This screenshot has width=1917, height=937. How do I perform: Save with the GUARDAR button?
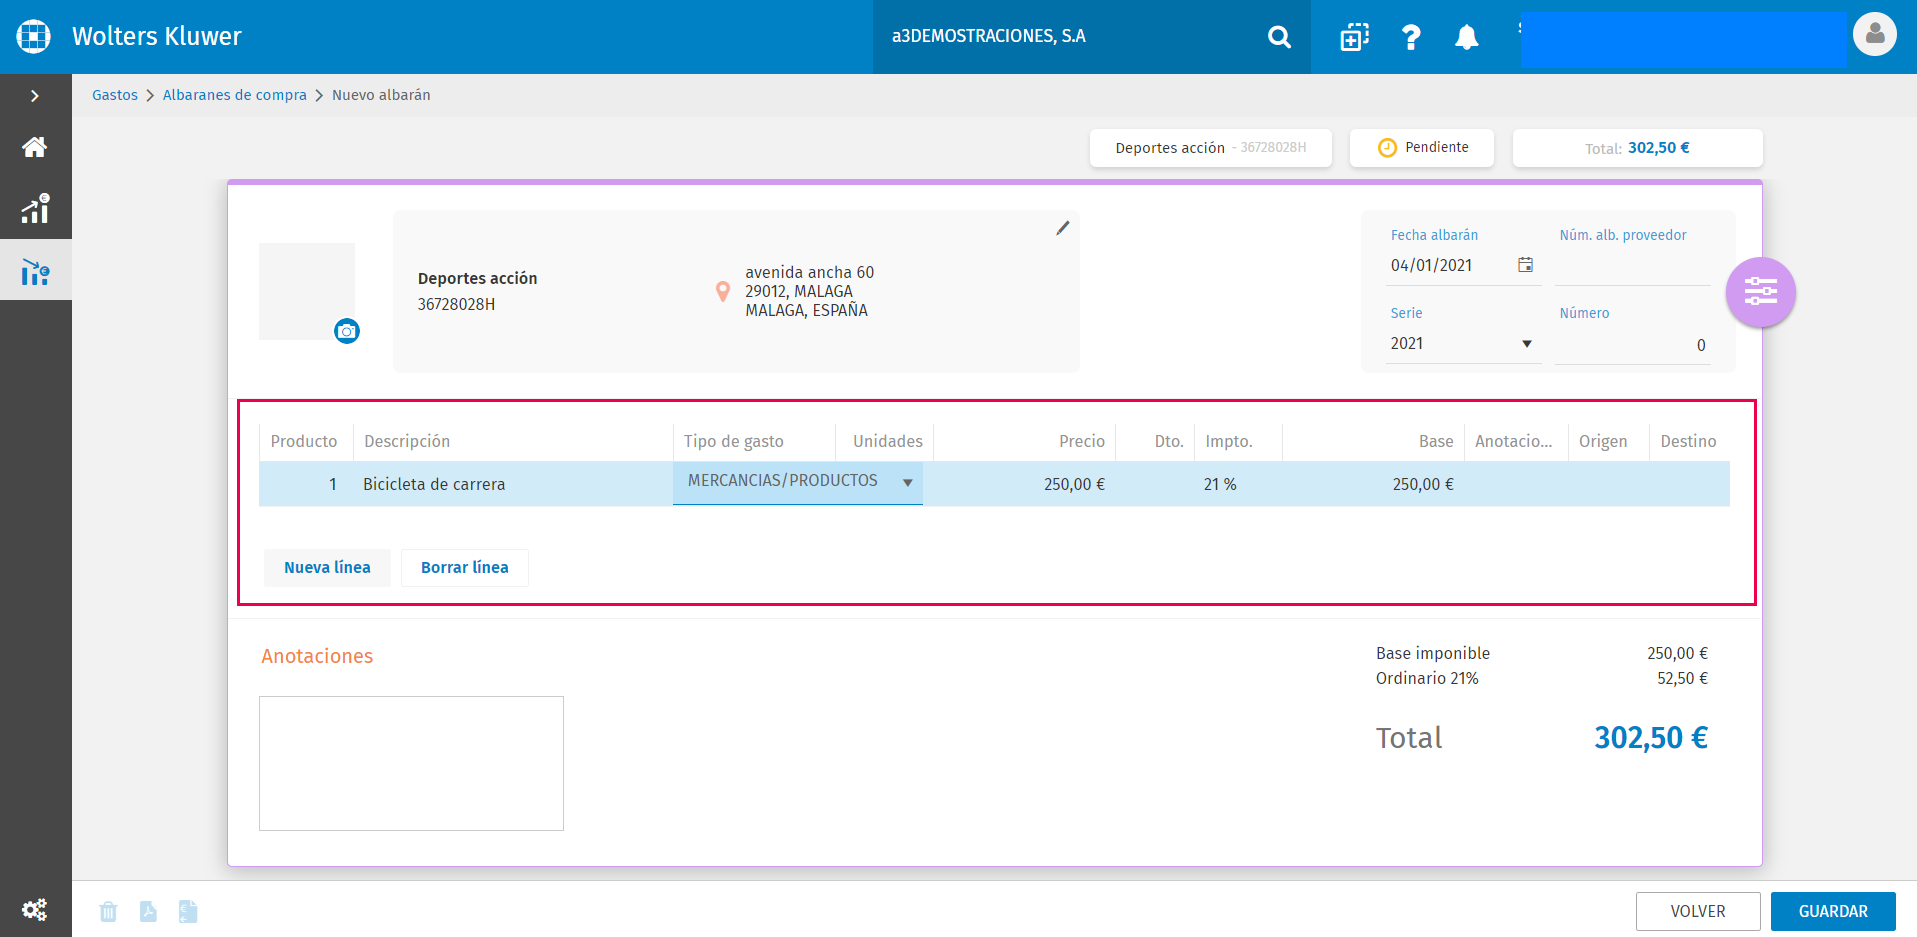pyautogui.click(x=1833, y=911)
